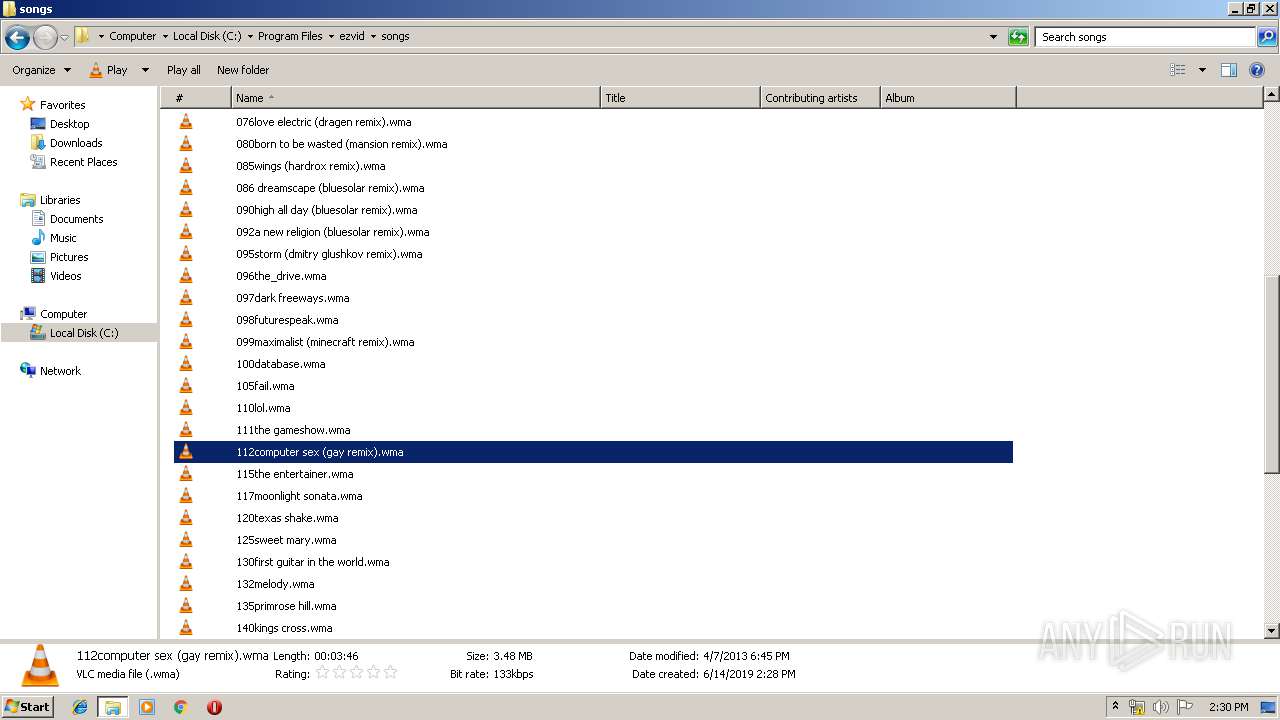Open Desktop in the navigation pane
Screen dimensions: 1280x720
pos(69,124)
